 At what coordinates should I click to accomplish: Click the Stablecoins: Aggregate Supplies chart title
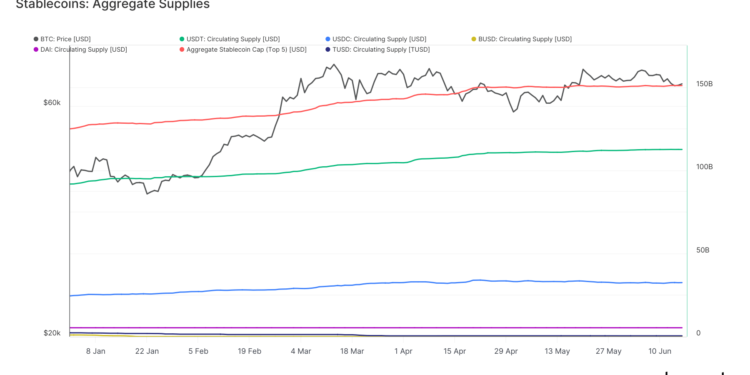[112, 4]
